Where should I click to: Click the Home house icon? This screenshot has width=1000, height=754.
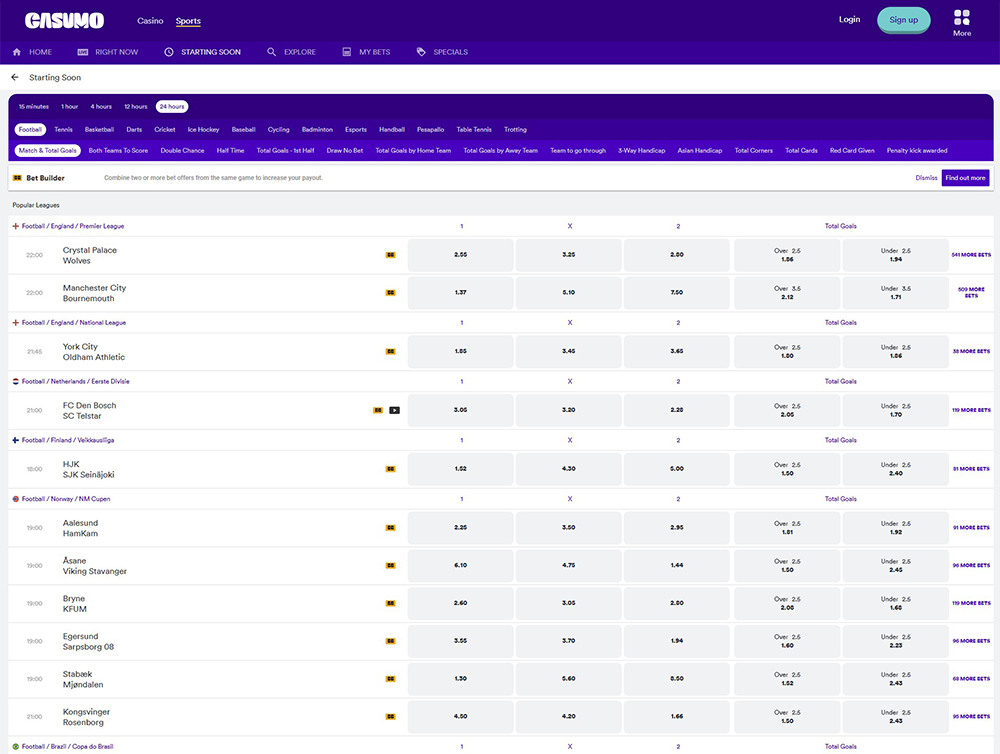coord(17,52)
